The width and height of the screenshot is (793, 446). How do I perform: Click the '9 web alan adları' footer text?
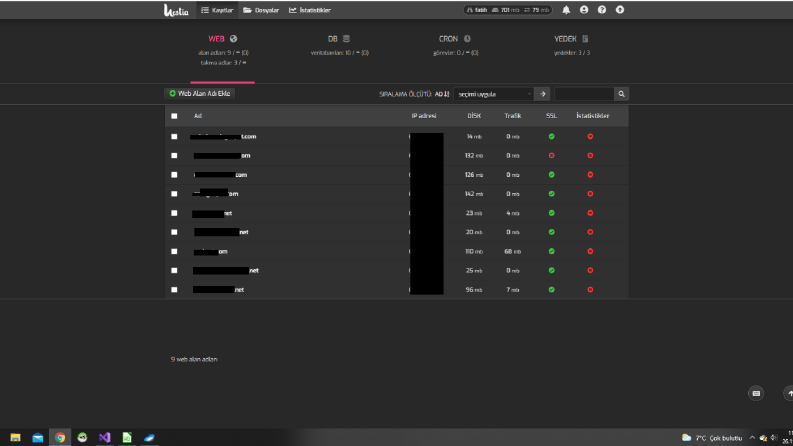click(194, 359)
